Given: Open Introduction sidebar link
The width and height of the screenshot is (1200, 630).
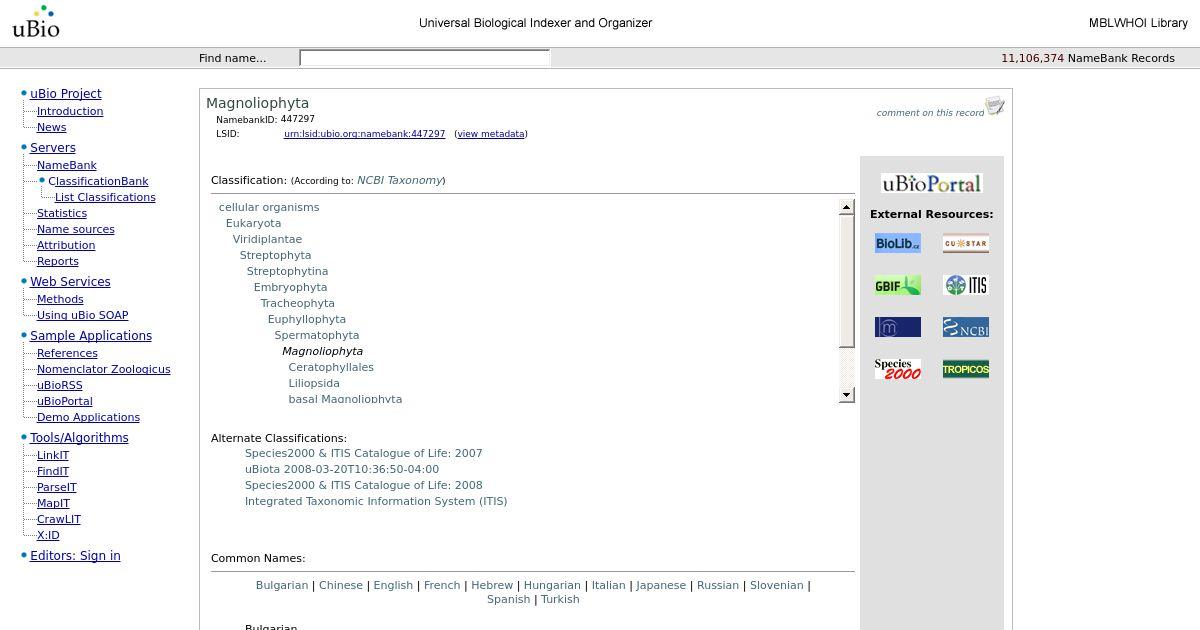Looking at the screenshot, I should 70,111.
